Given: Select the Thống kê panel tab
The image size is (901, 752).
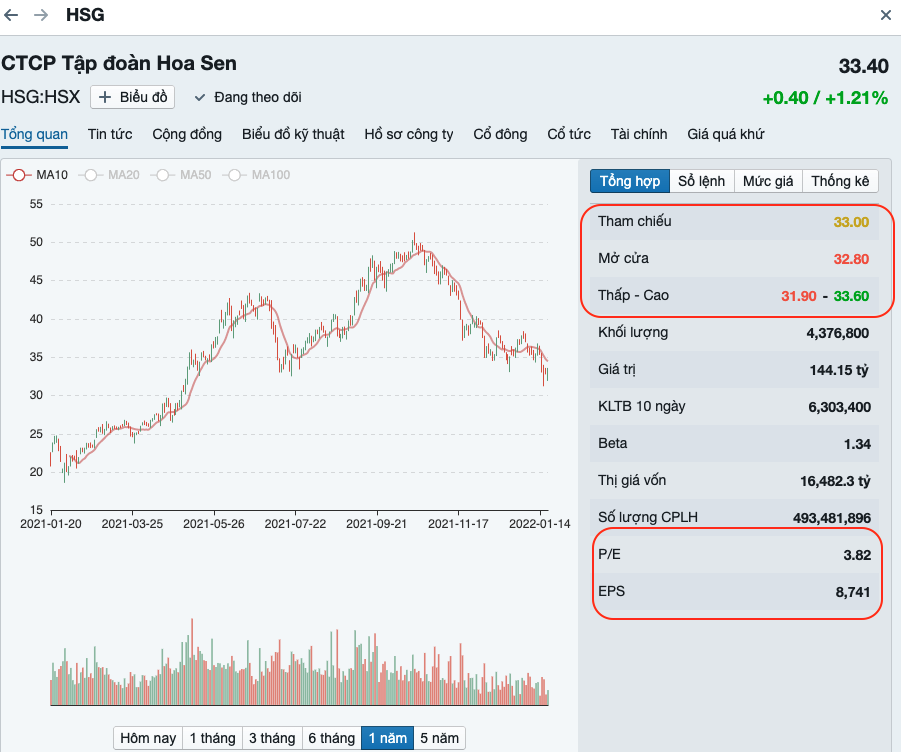Looking at the screenshot, I should (x=840, y=181).
